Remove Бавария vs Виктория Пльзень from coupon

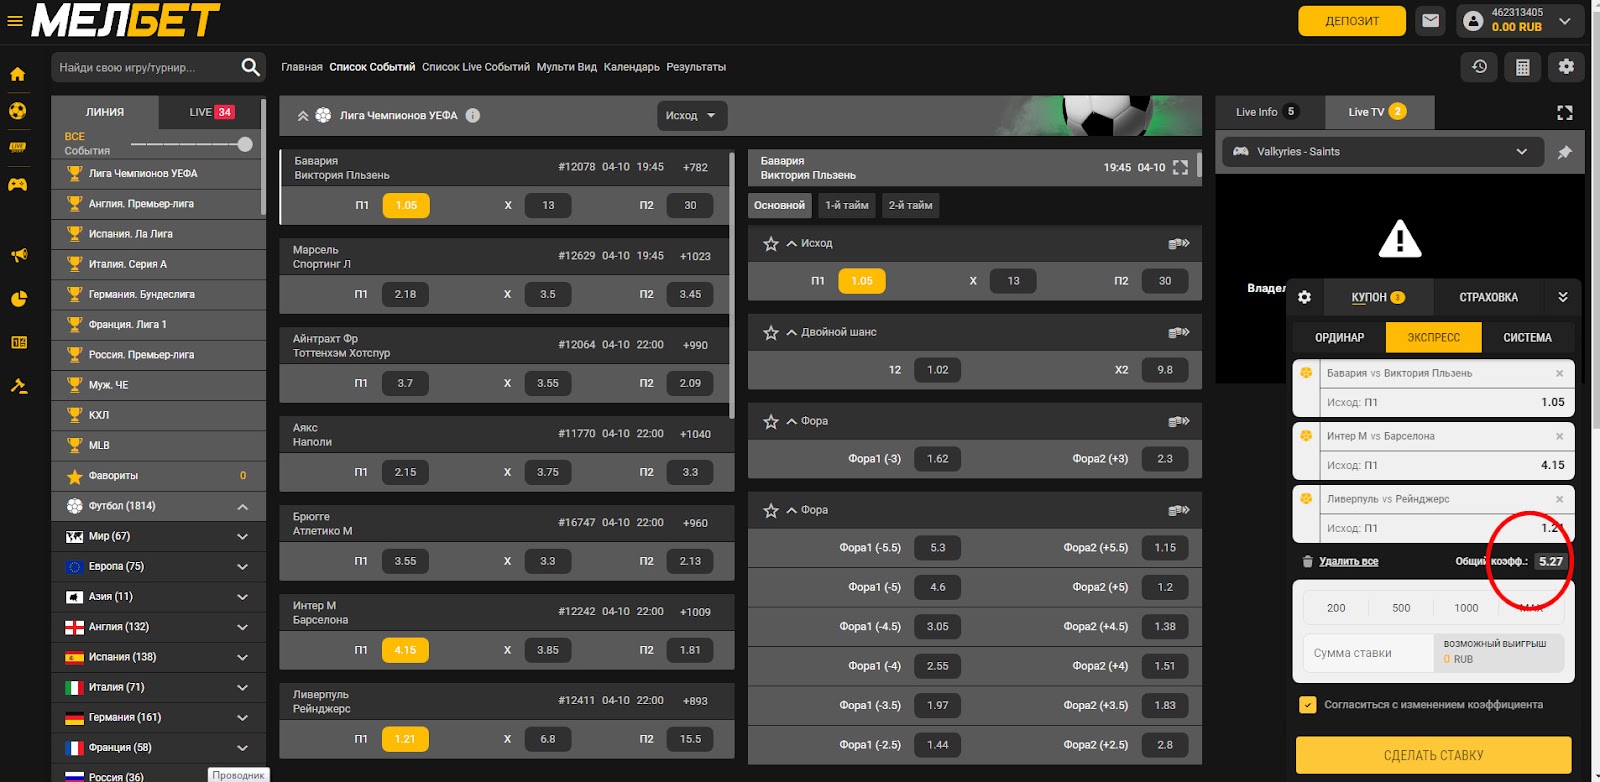pos(1559,374)
